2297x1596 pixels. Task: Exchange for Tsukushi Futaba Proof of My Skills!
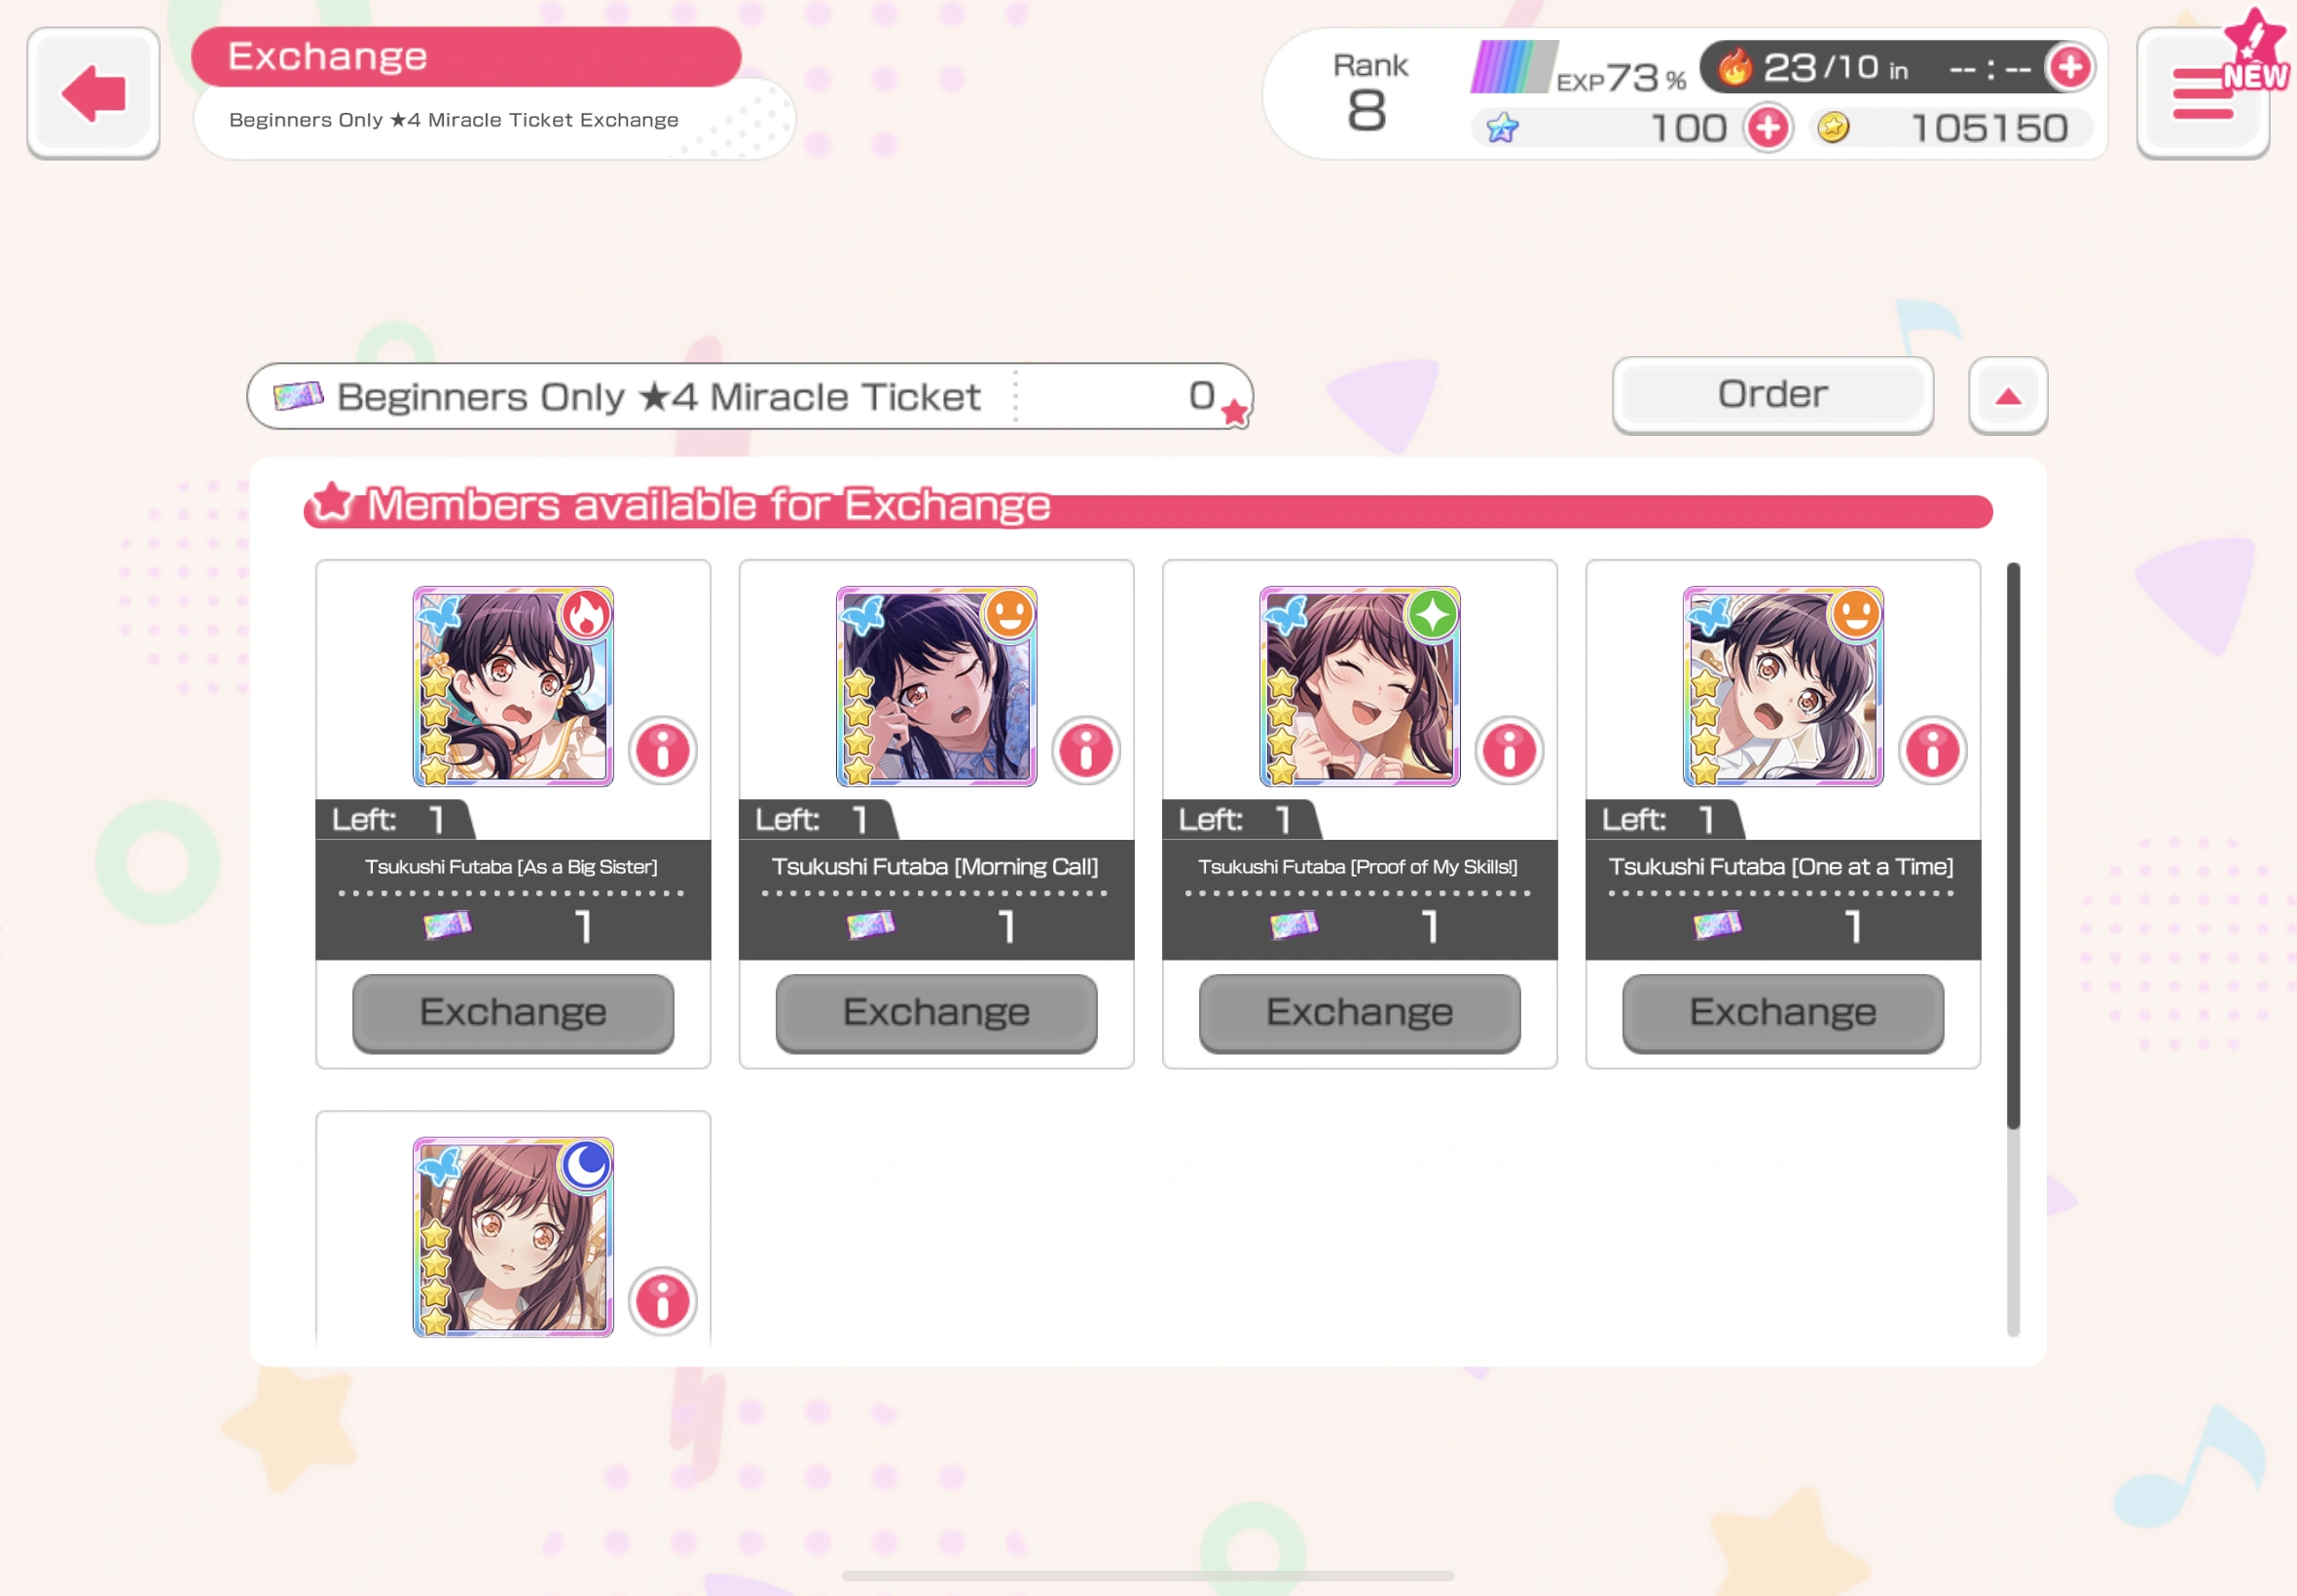tap(1360, 1013)
